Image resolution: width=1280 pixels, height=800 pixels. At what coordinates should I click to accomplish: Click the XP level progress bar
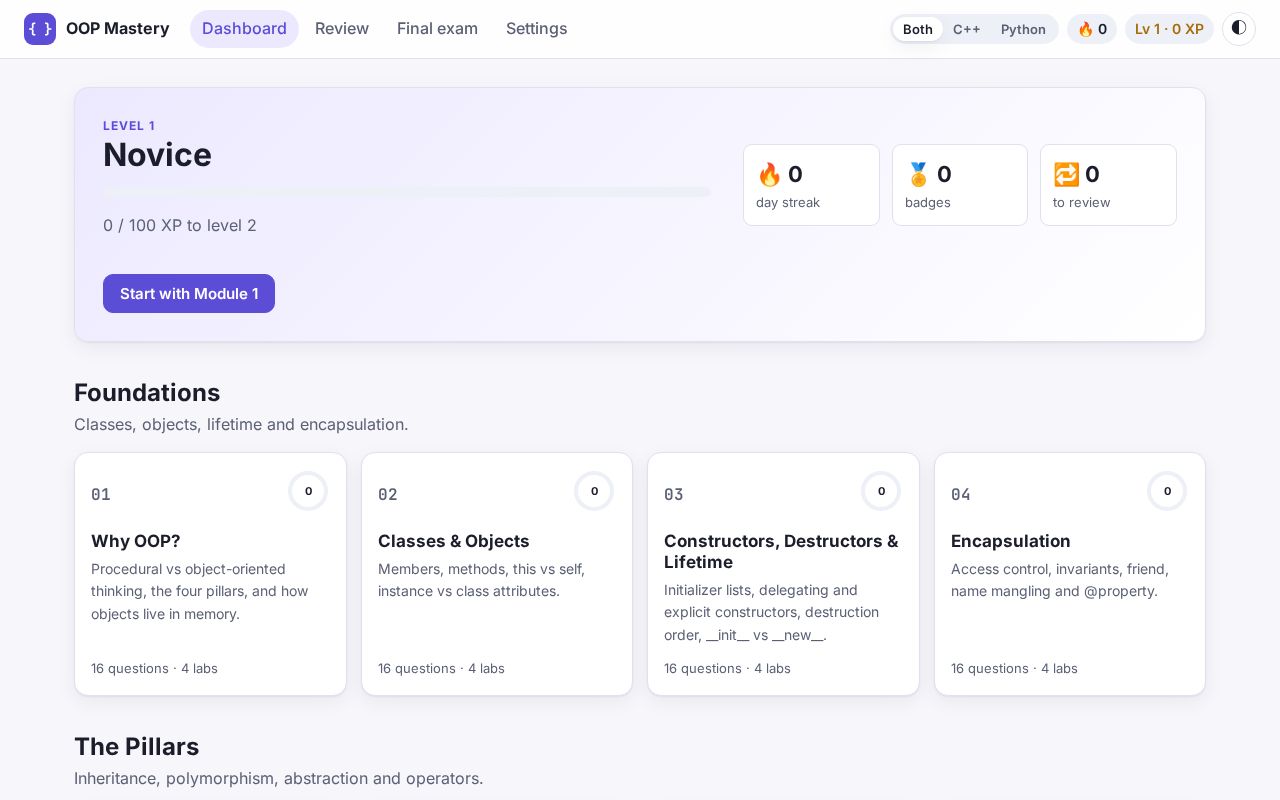(407, 192)
